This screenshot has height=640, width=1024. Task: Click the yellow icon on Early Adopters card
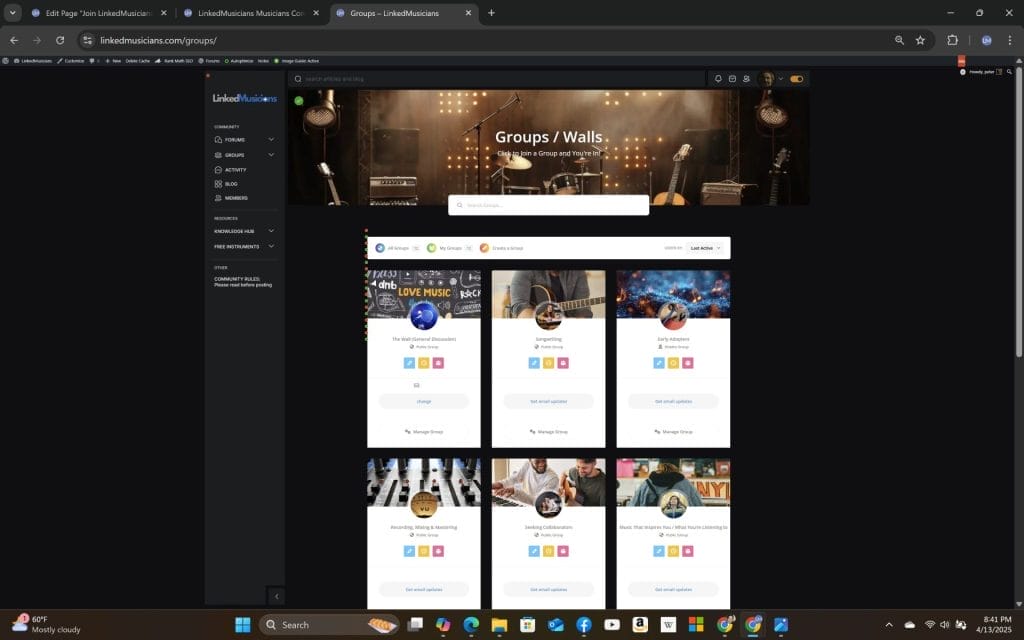tap(673, 363)
